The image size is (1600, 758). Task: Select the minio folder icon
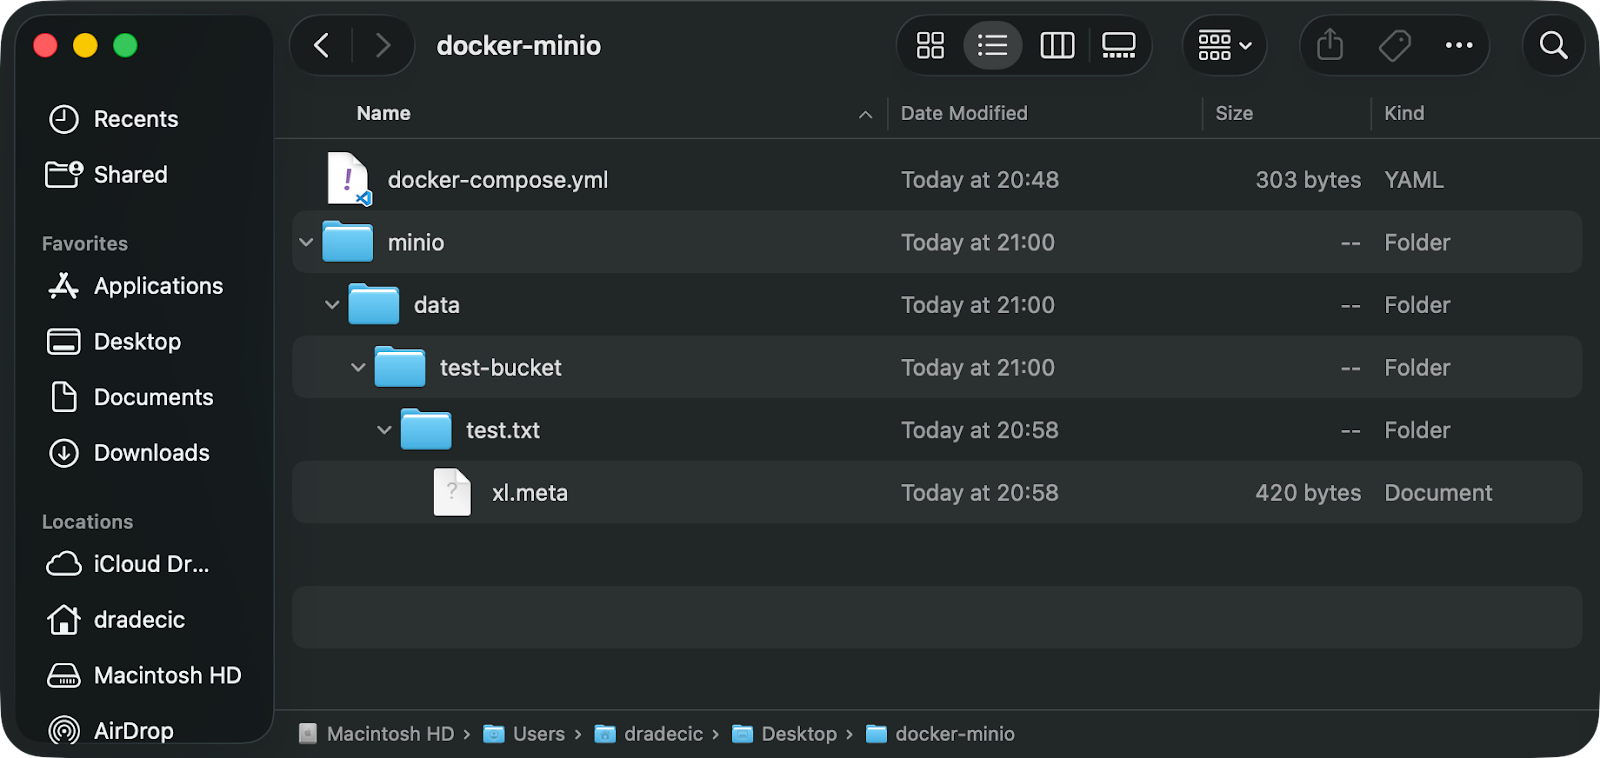(x=347, y=242)
